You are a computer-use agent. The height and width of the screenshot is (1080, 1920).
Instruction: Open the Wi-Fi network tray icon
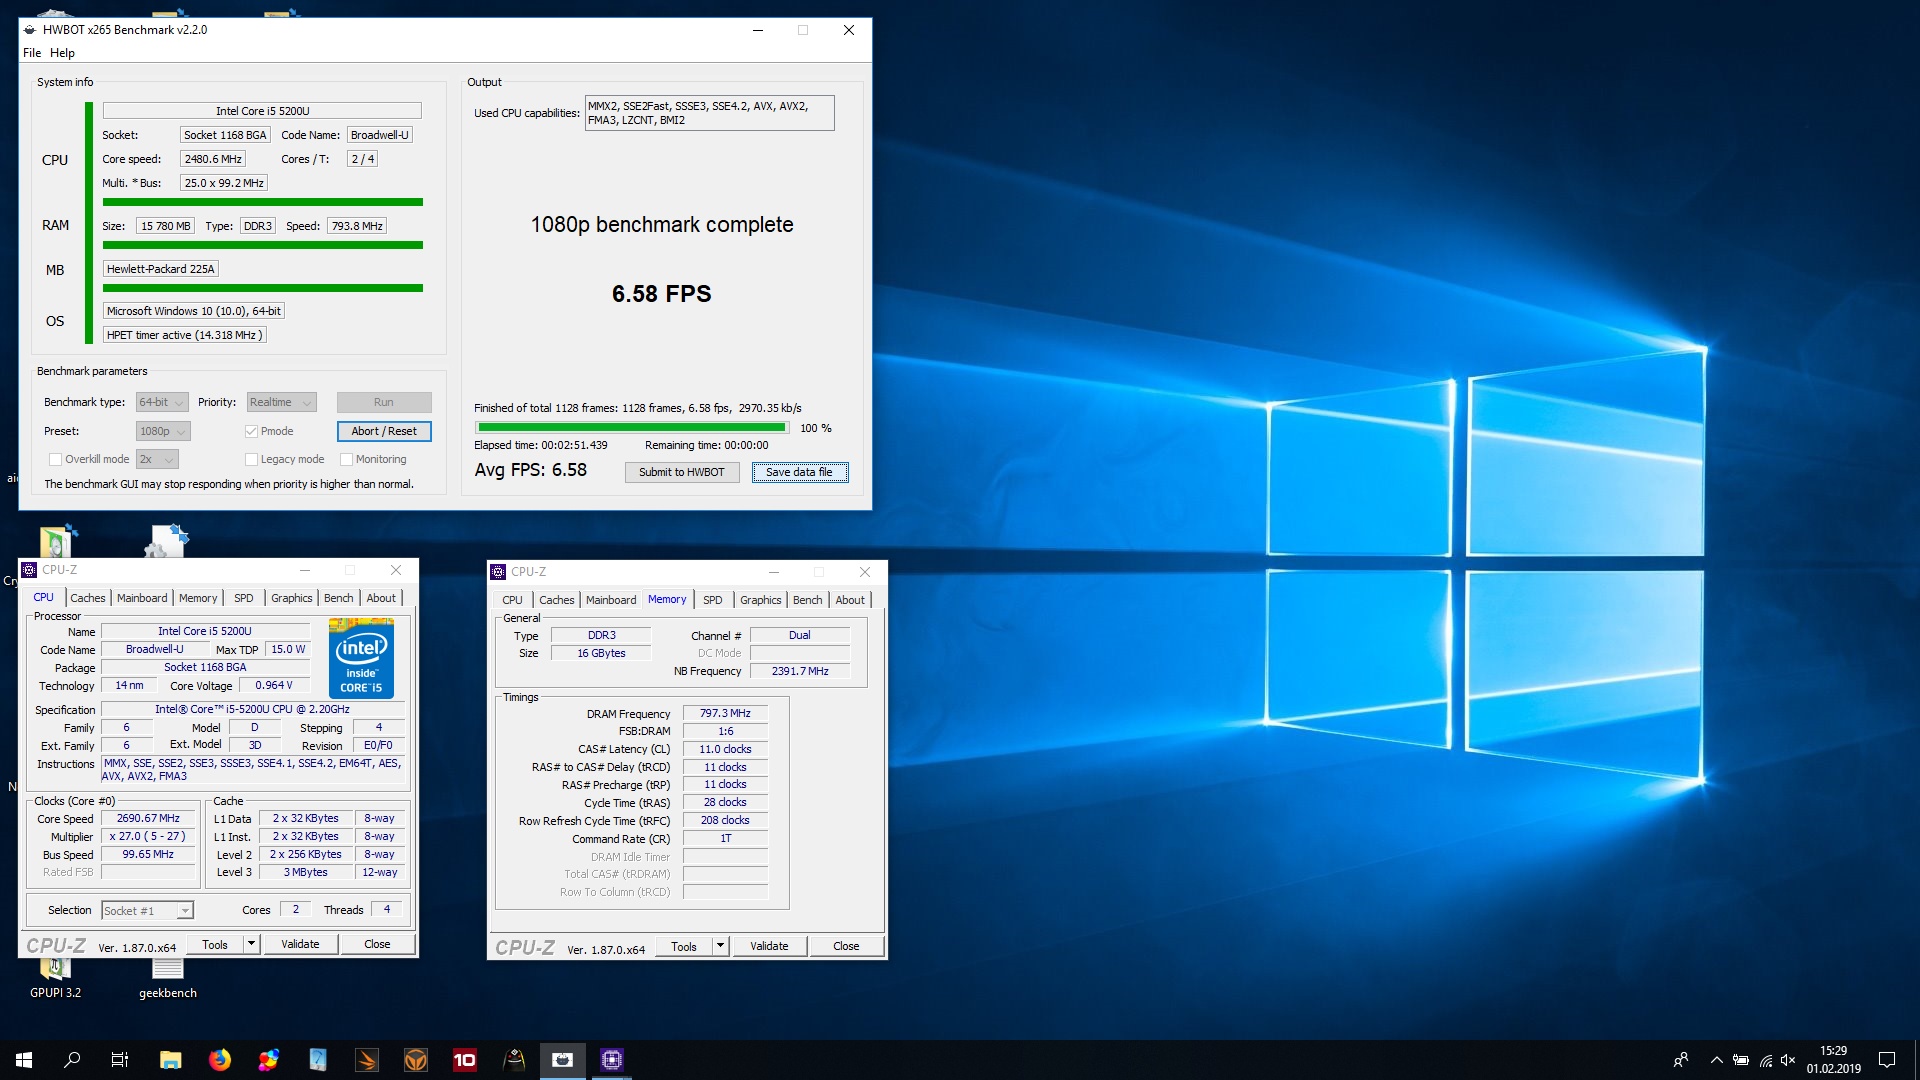click(x=1766, y=1060)
